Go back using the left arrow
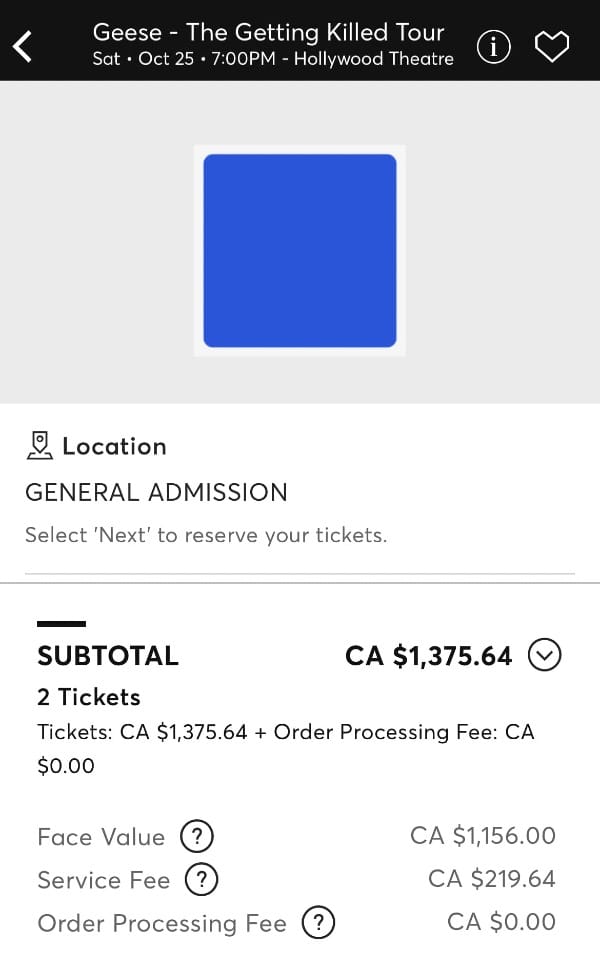This screenshot has width=600, height=968. click(x=24, y=45)
